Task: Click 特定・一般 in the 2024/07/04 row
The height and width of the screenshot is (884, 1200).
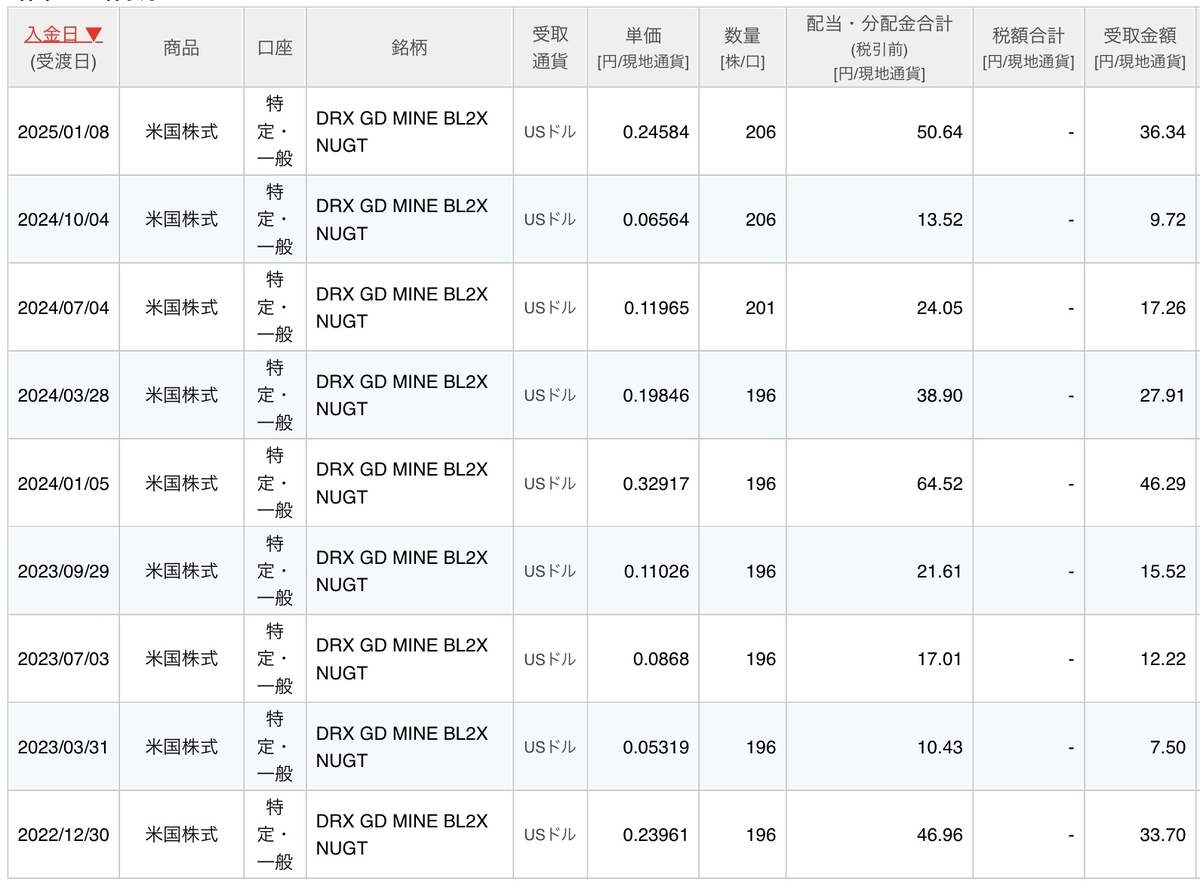Action: pyautogui.click(x=275, y=308)
